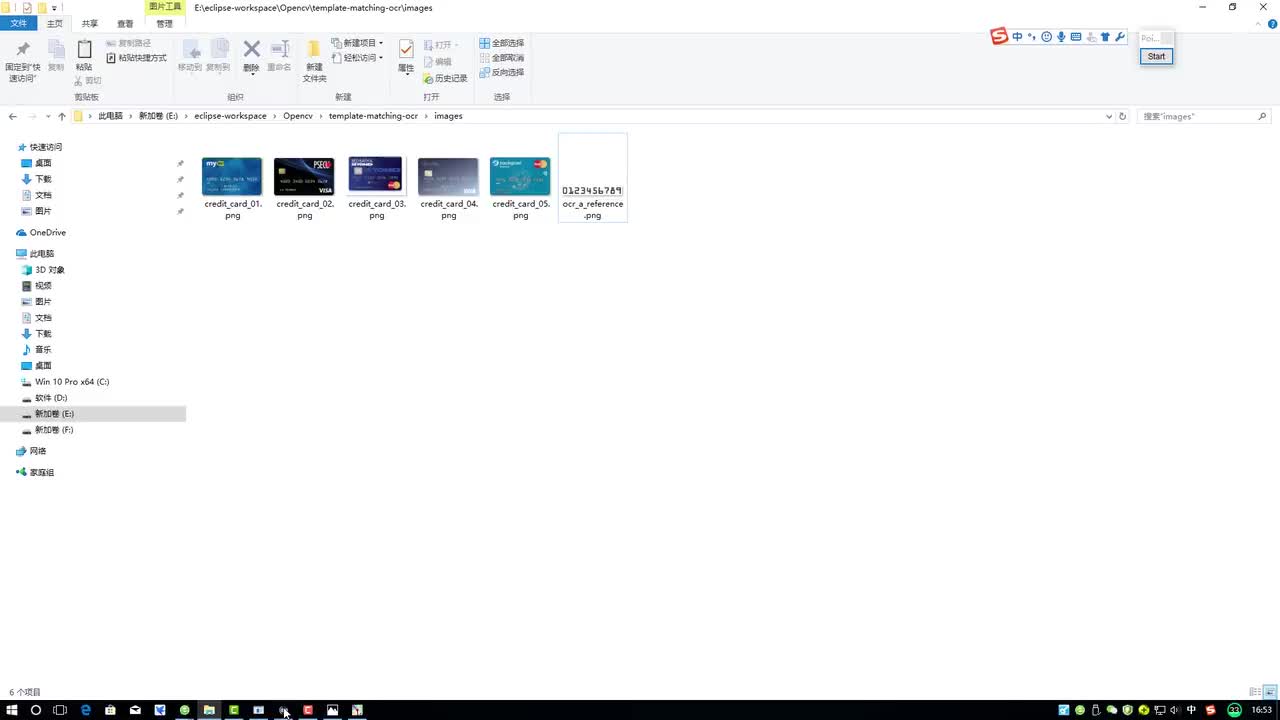This screenshot has width=1280, height=720.
Task: Click the 属性 properties checkmark icon
Action: point(406,49)
